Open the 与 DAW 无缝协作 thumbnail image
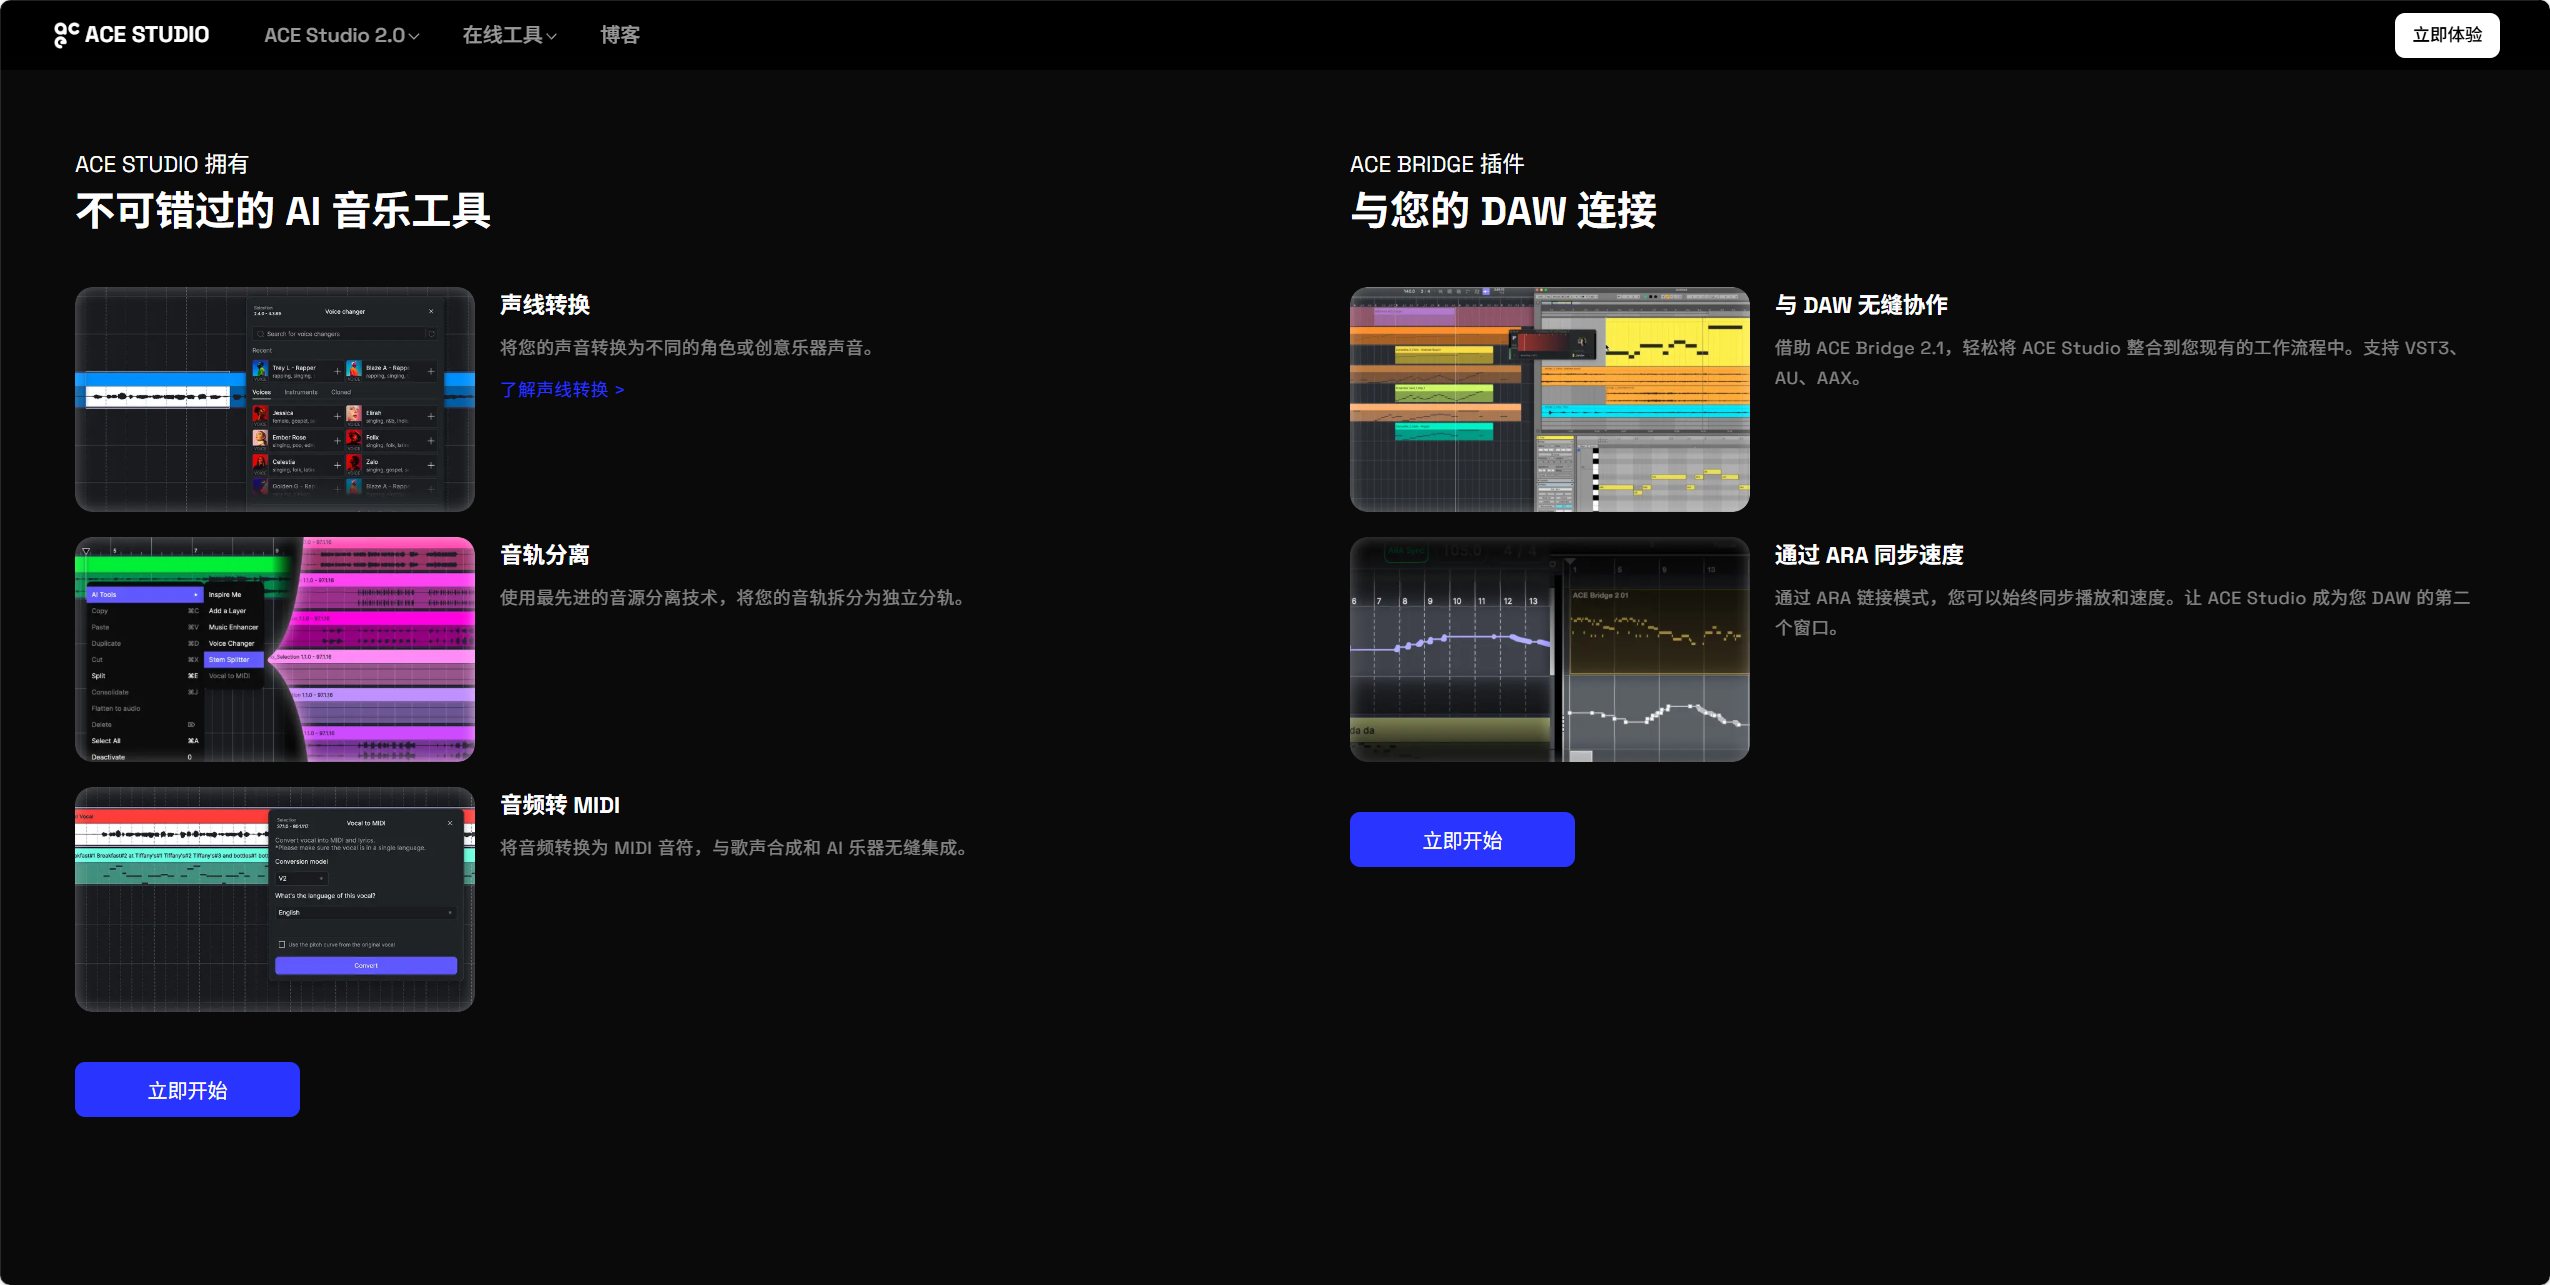The height and width of the screenshot is (1285, 2550). [1550, 399]
